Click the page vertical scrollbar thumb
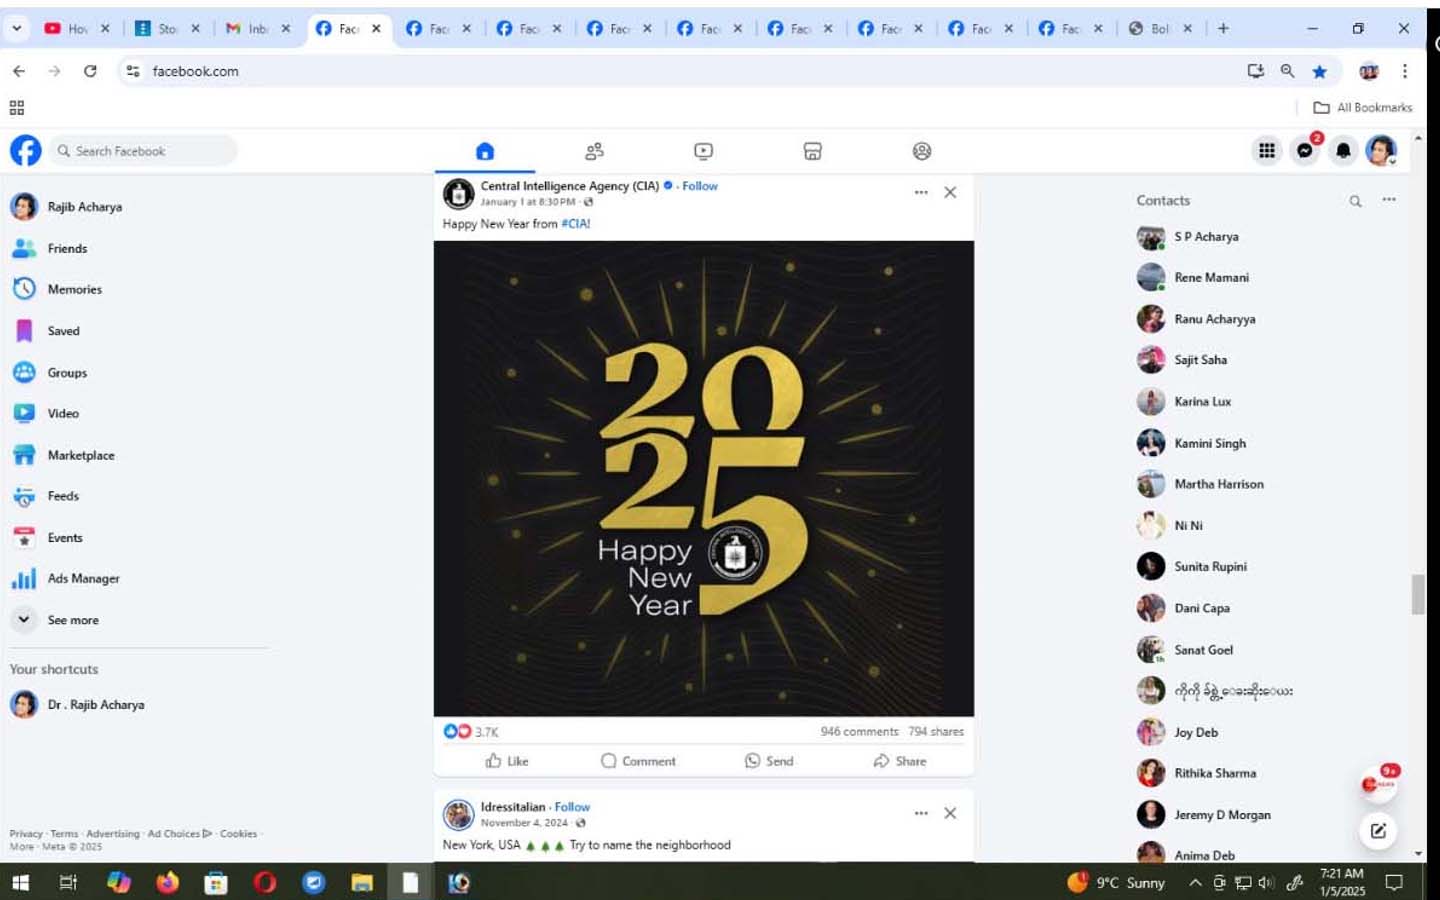 pyautogui.click(x=1418, y=595)
